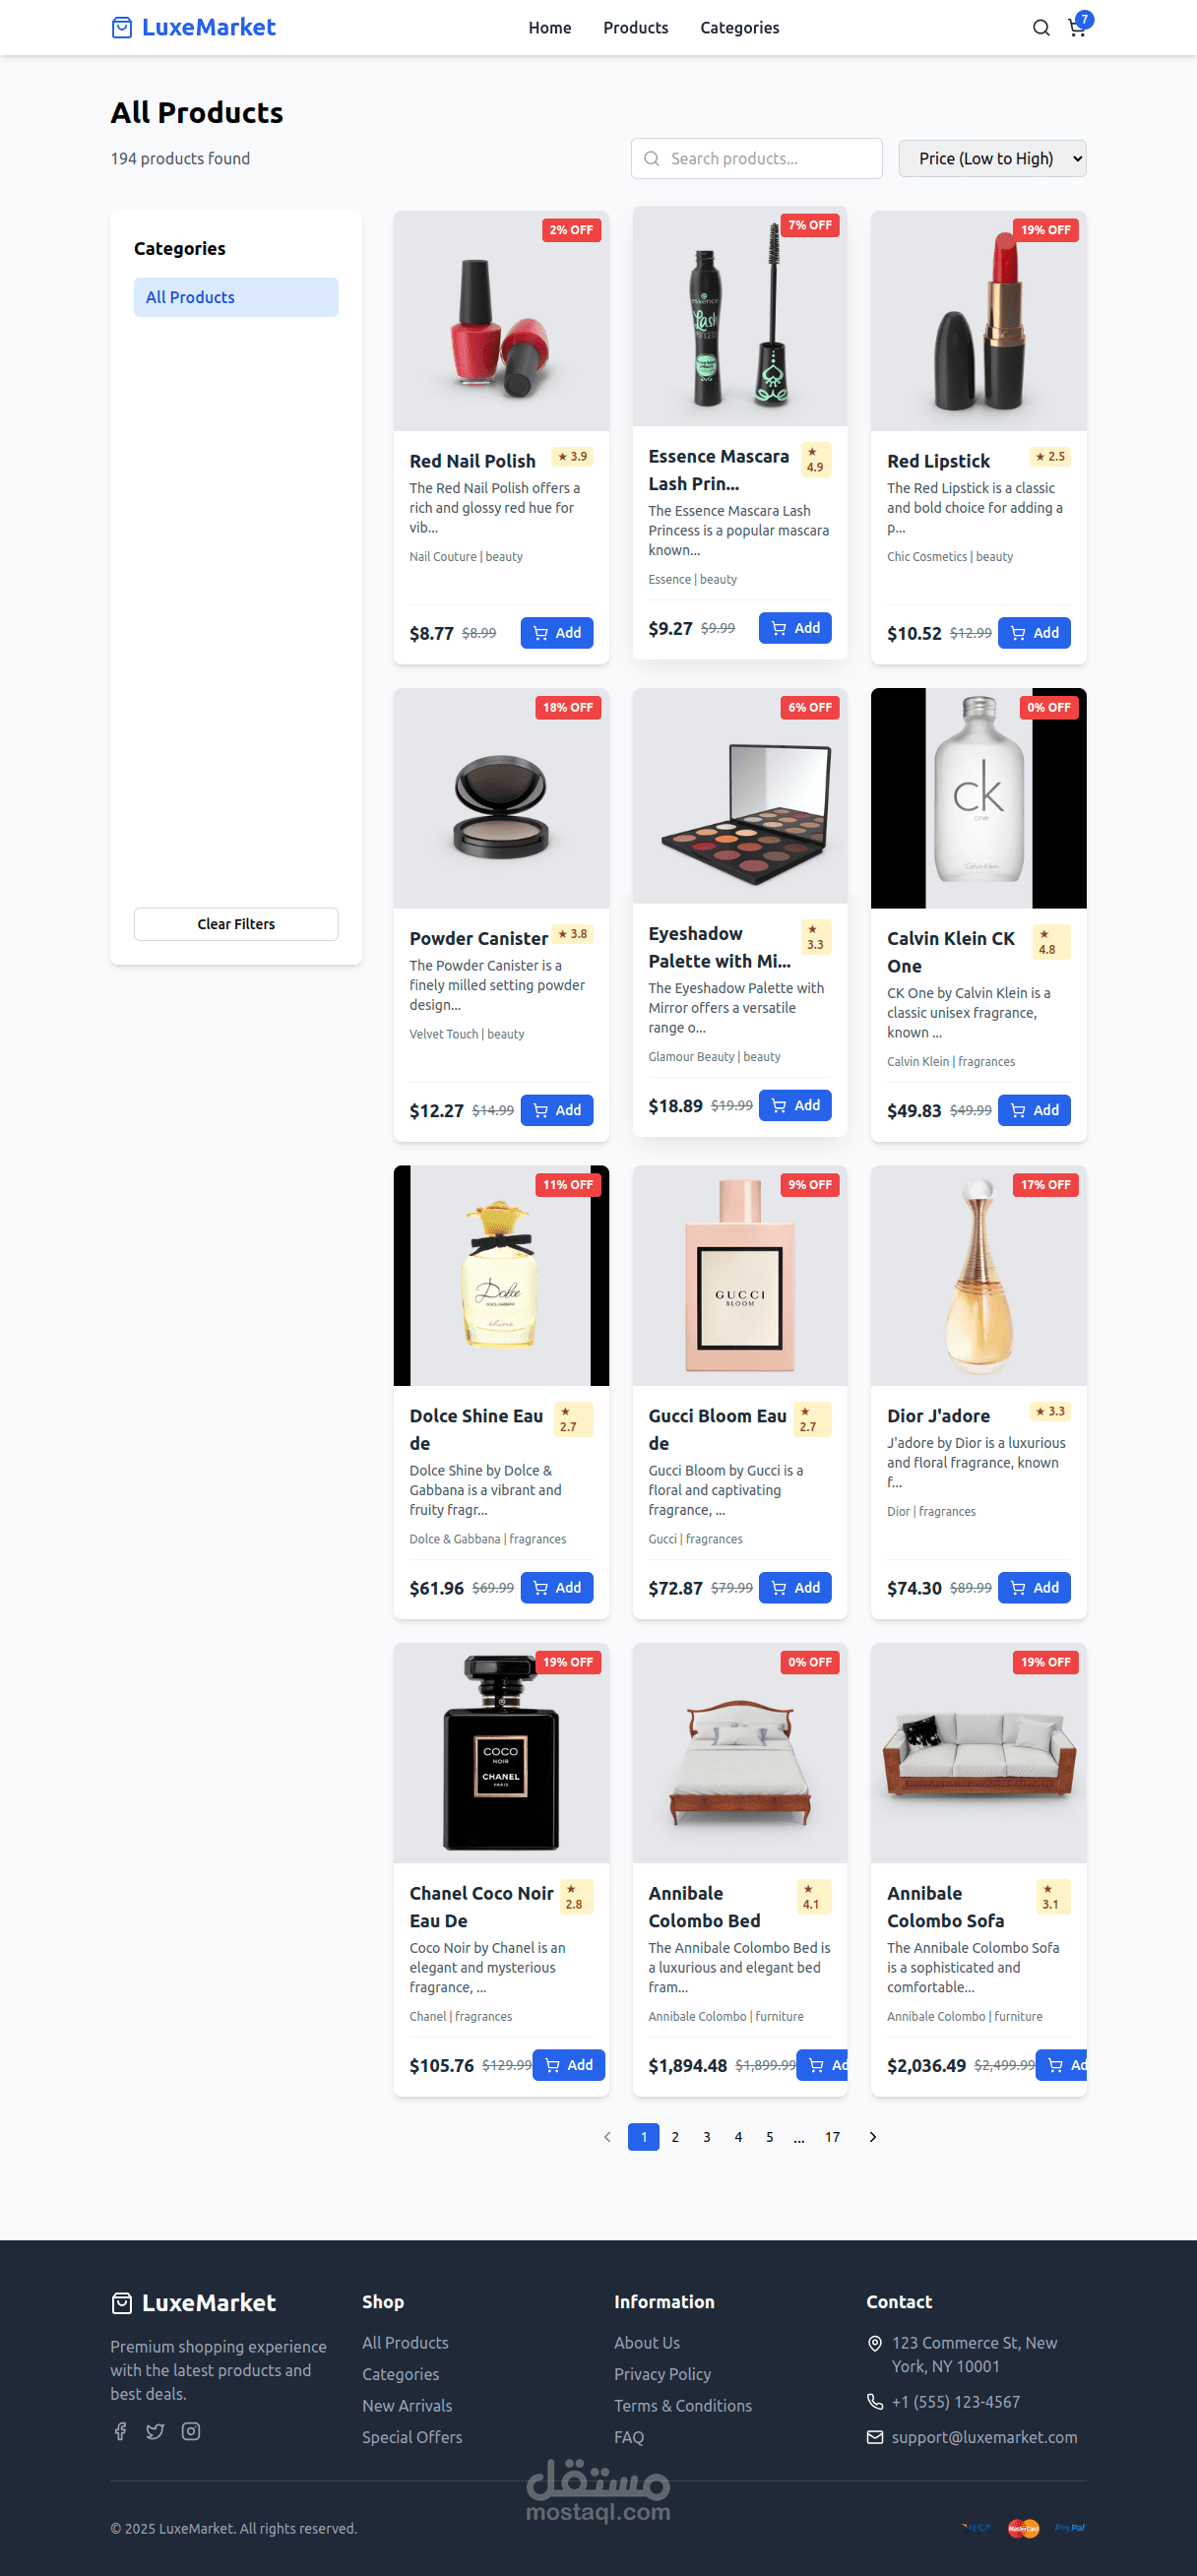Screen dimensions: 1197x2576
Task: Jump to pagination page 17
Action: tap(832, 2137)
